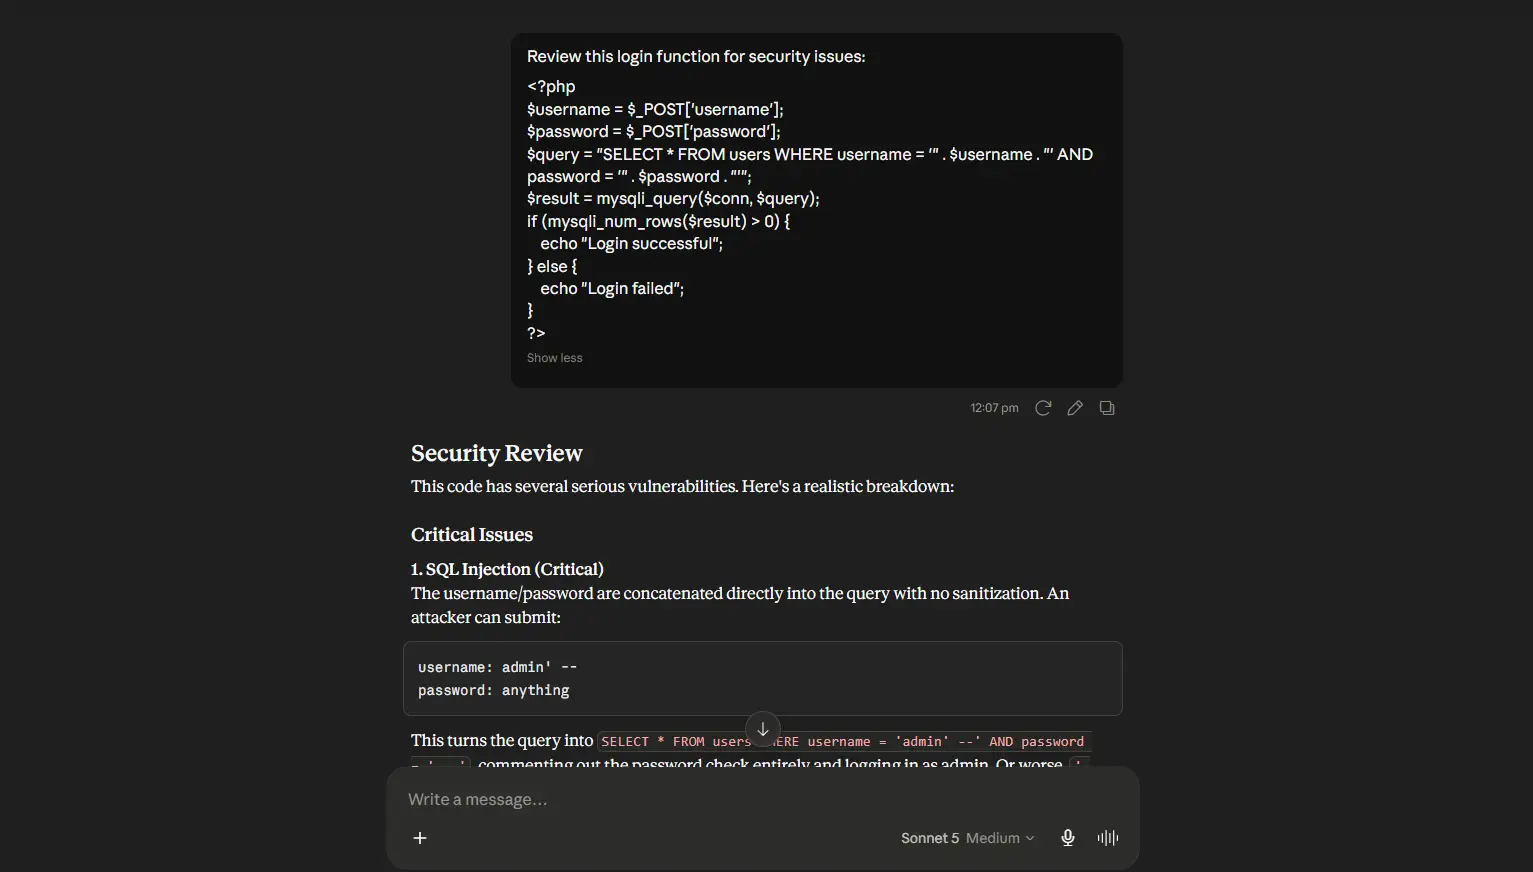Viewport: 1533px width, 872px height.
Task: Click the echo "Login successful" line
Action: pyautogui.click(x=631, y=243)
